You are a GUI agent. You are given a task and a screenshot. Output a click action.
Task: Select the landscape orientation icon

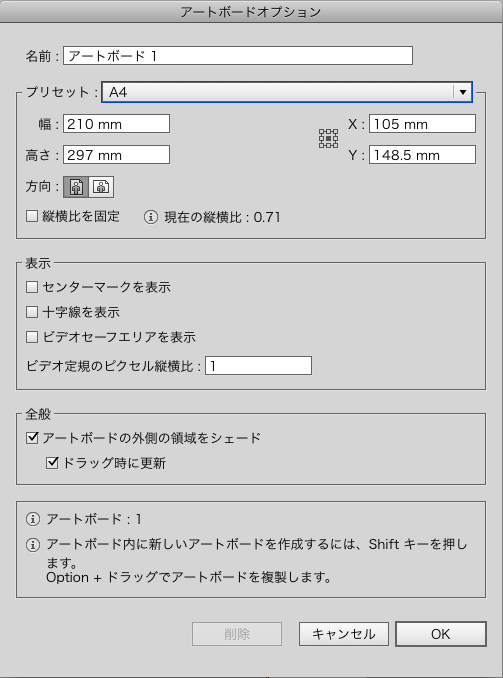point(101,187)
